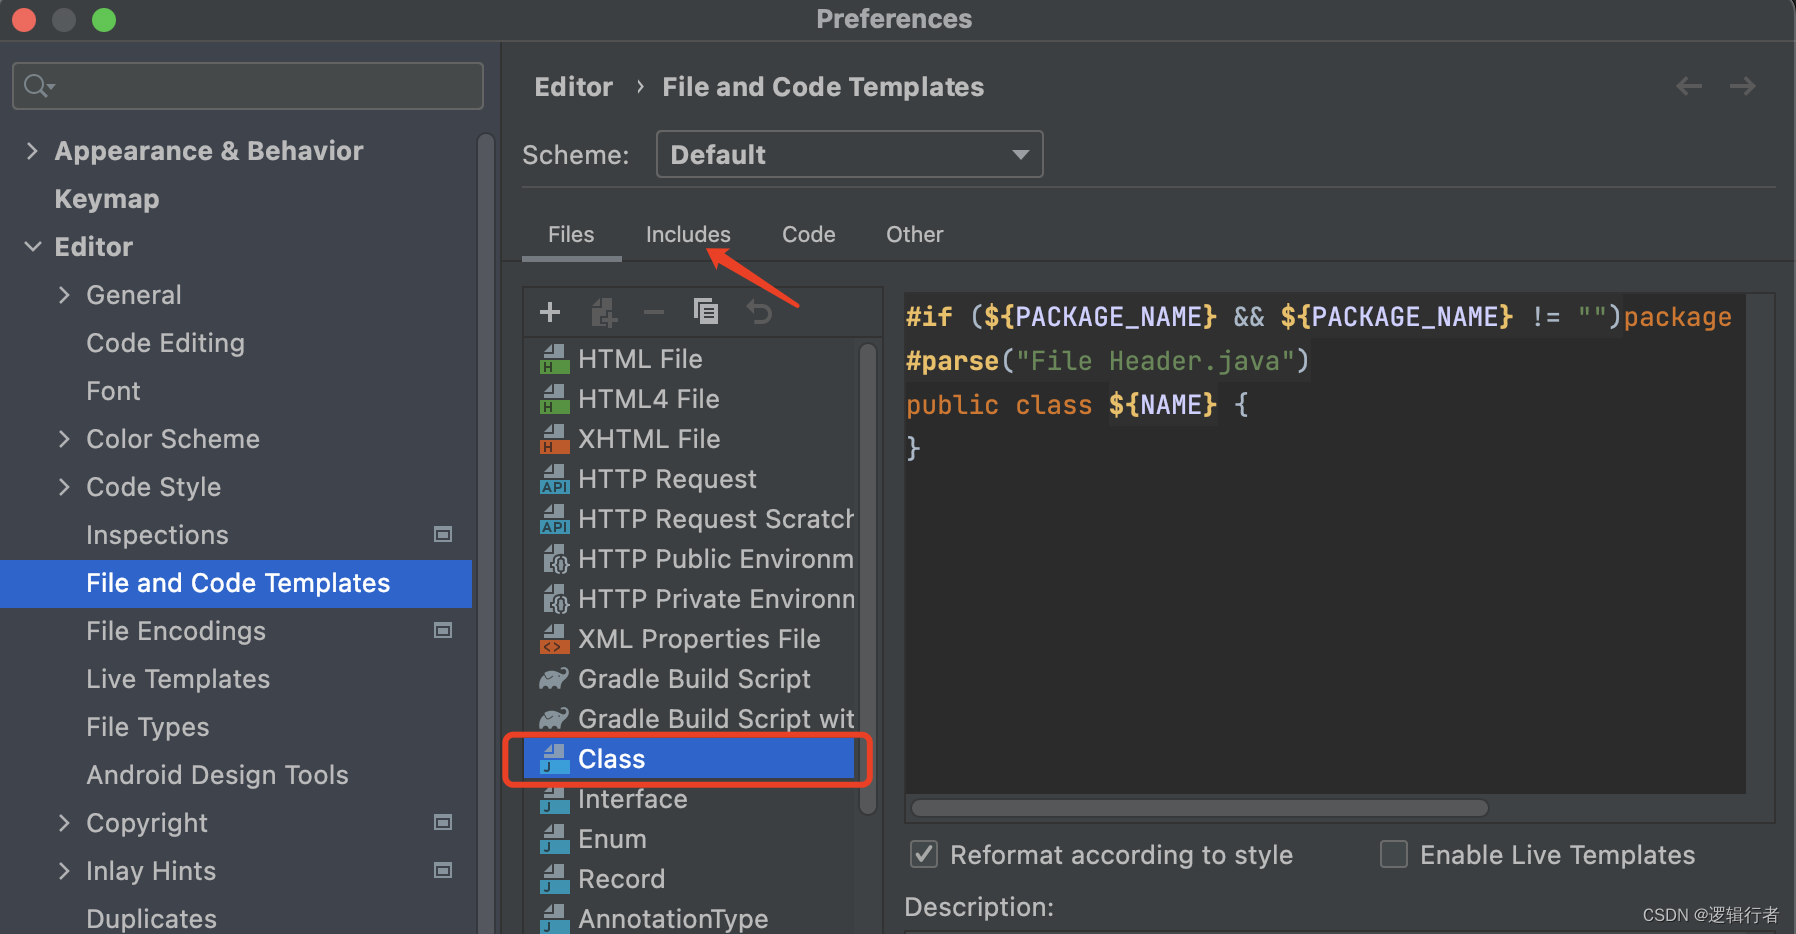Click the Create Template plus icon

click(x=550, y=312)
